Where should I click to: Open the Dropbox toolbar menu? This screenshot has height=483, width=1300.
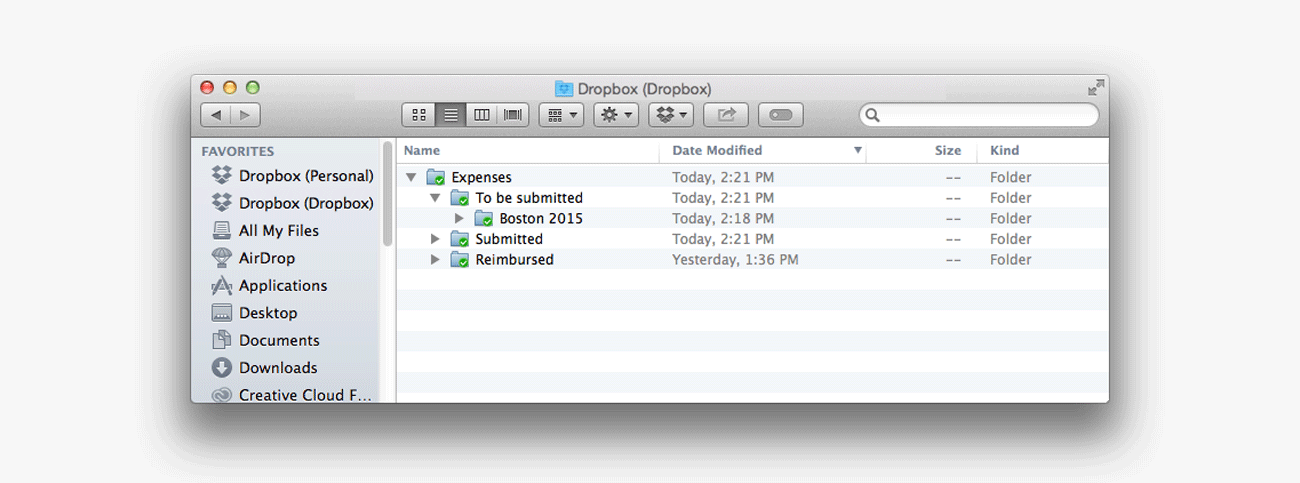click(671, 115)
